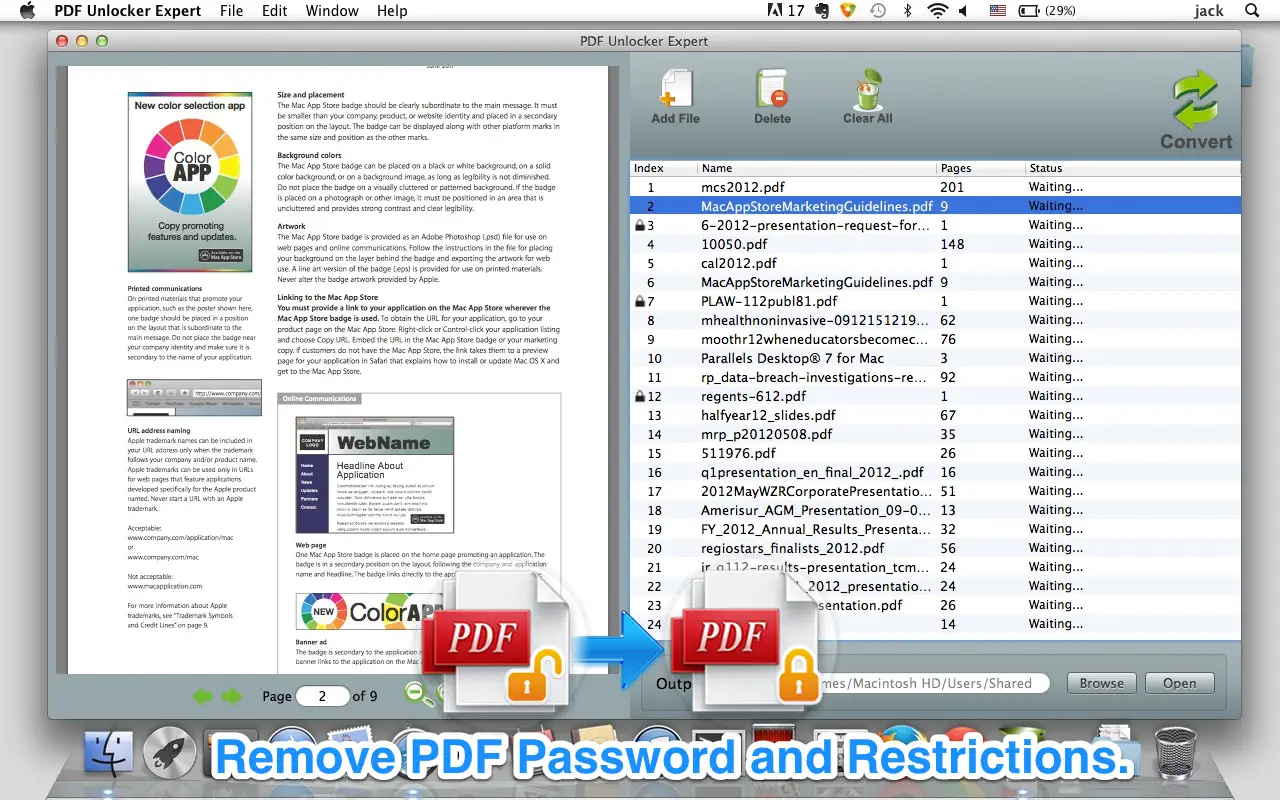Viewport: 1280px width, 800px height.
Task: Open the Trash in the Dock
Action: coord(1174,754)
